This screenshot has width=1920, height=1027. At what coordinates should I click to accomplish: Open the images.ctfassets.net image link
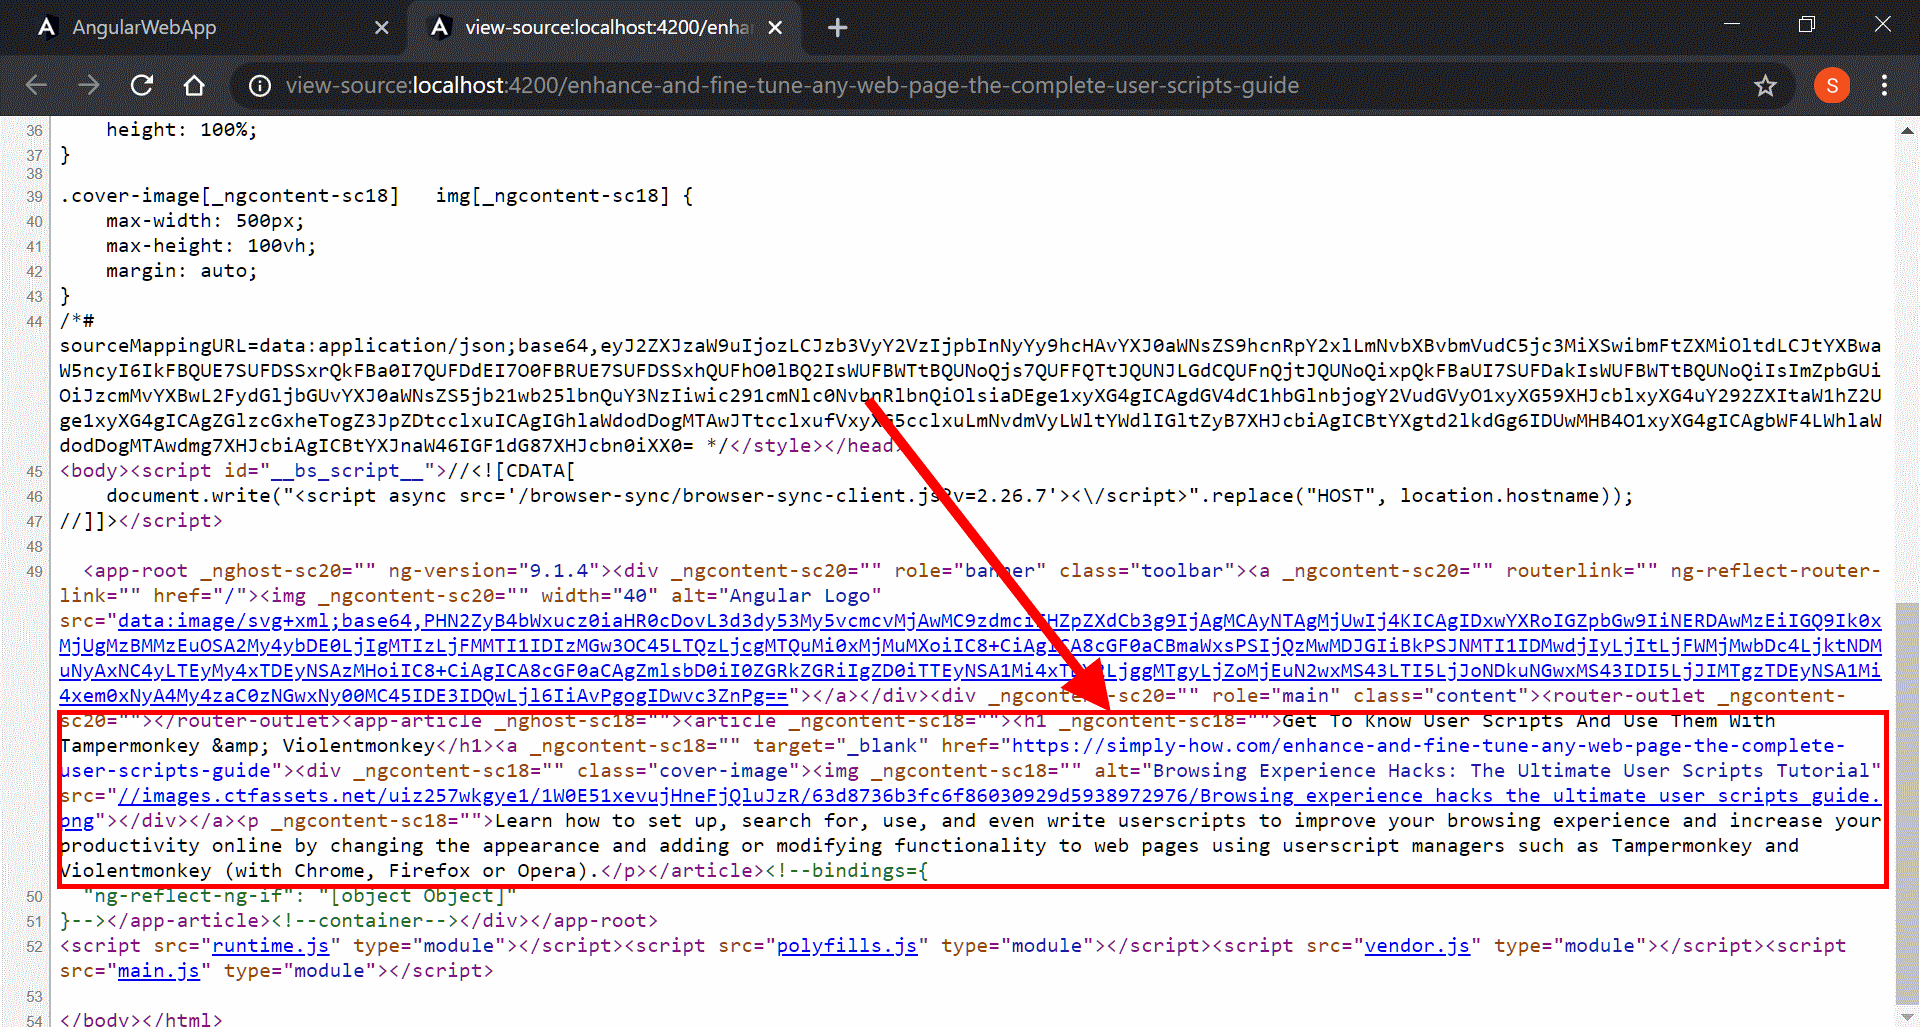pyautogui.click(x=970, y=808)
